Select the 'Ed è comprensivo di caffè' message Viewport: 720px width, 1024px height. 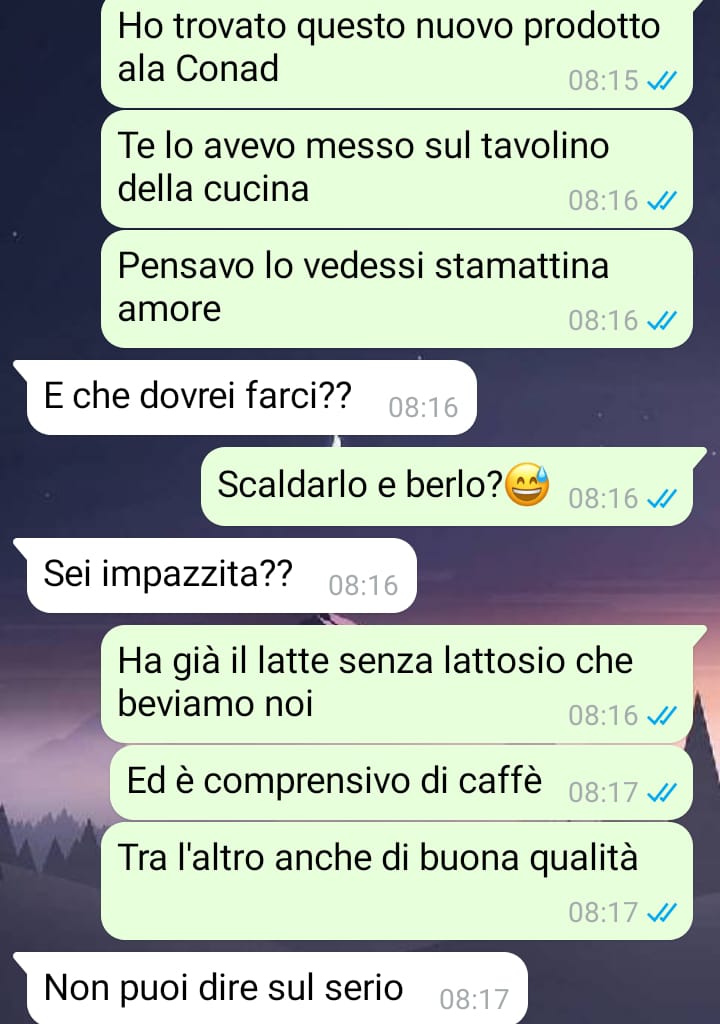(x=401, y=782)
